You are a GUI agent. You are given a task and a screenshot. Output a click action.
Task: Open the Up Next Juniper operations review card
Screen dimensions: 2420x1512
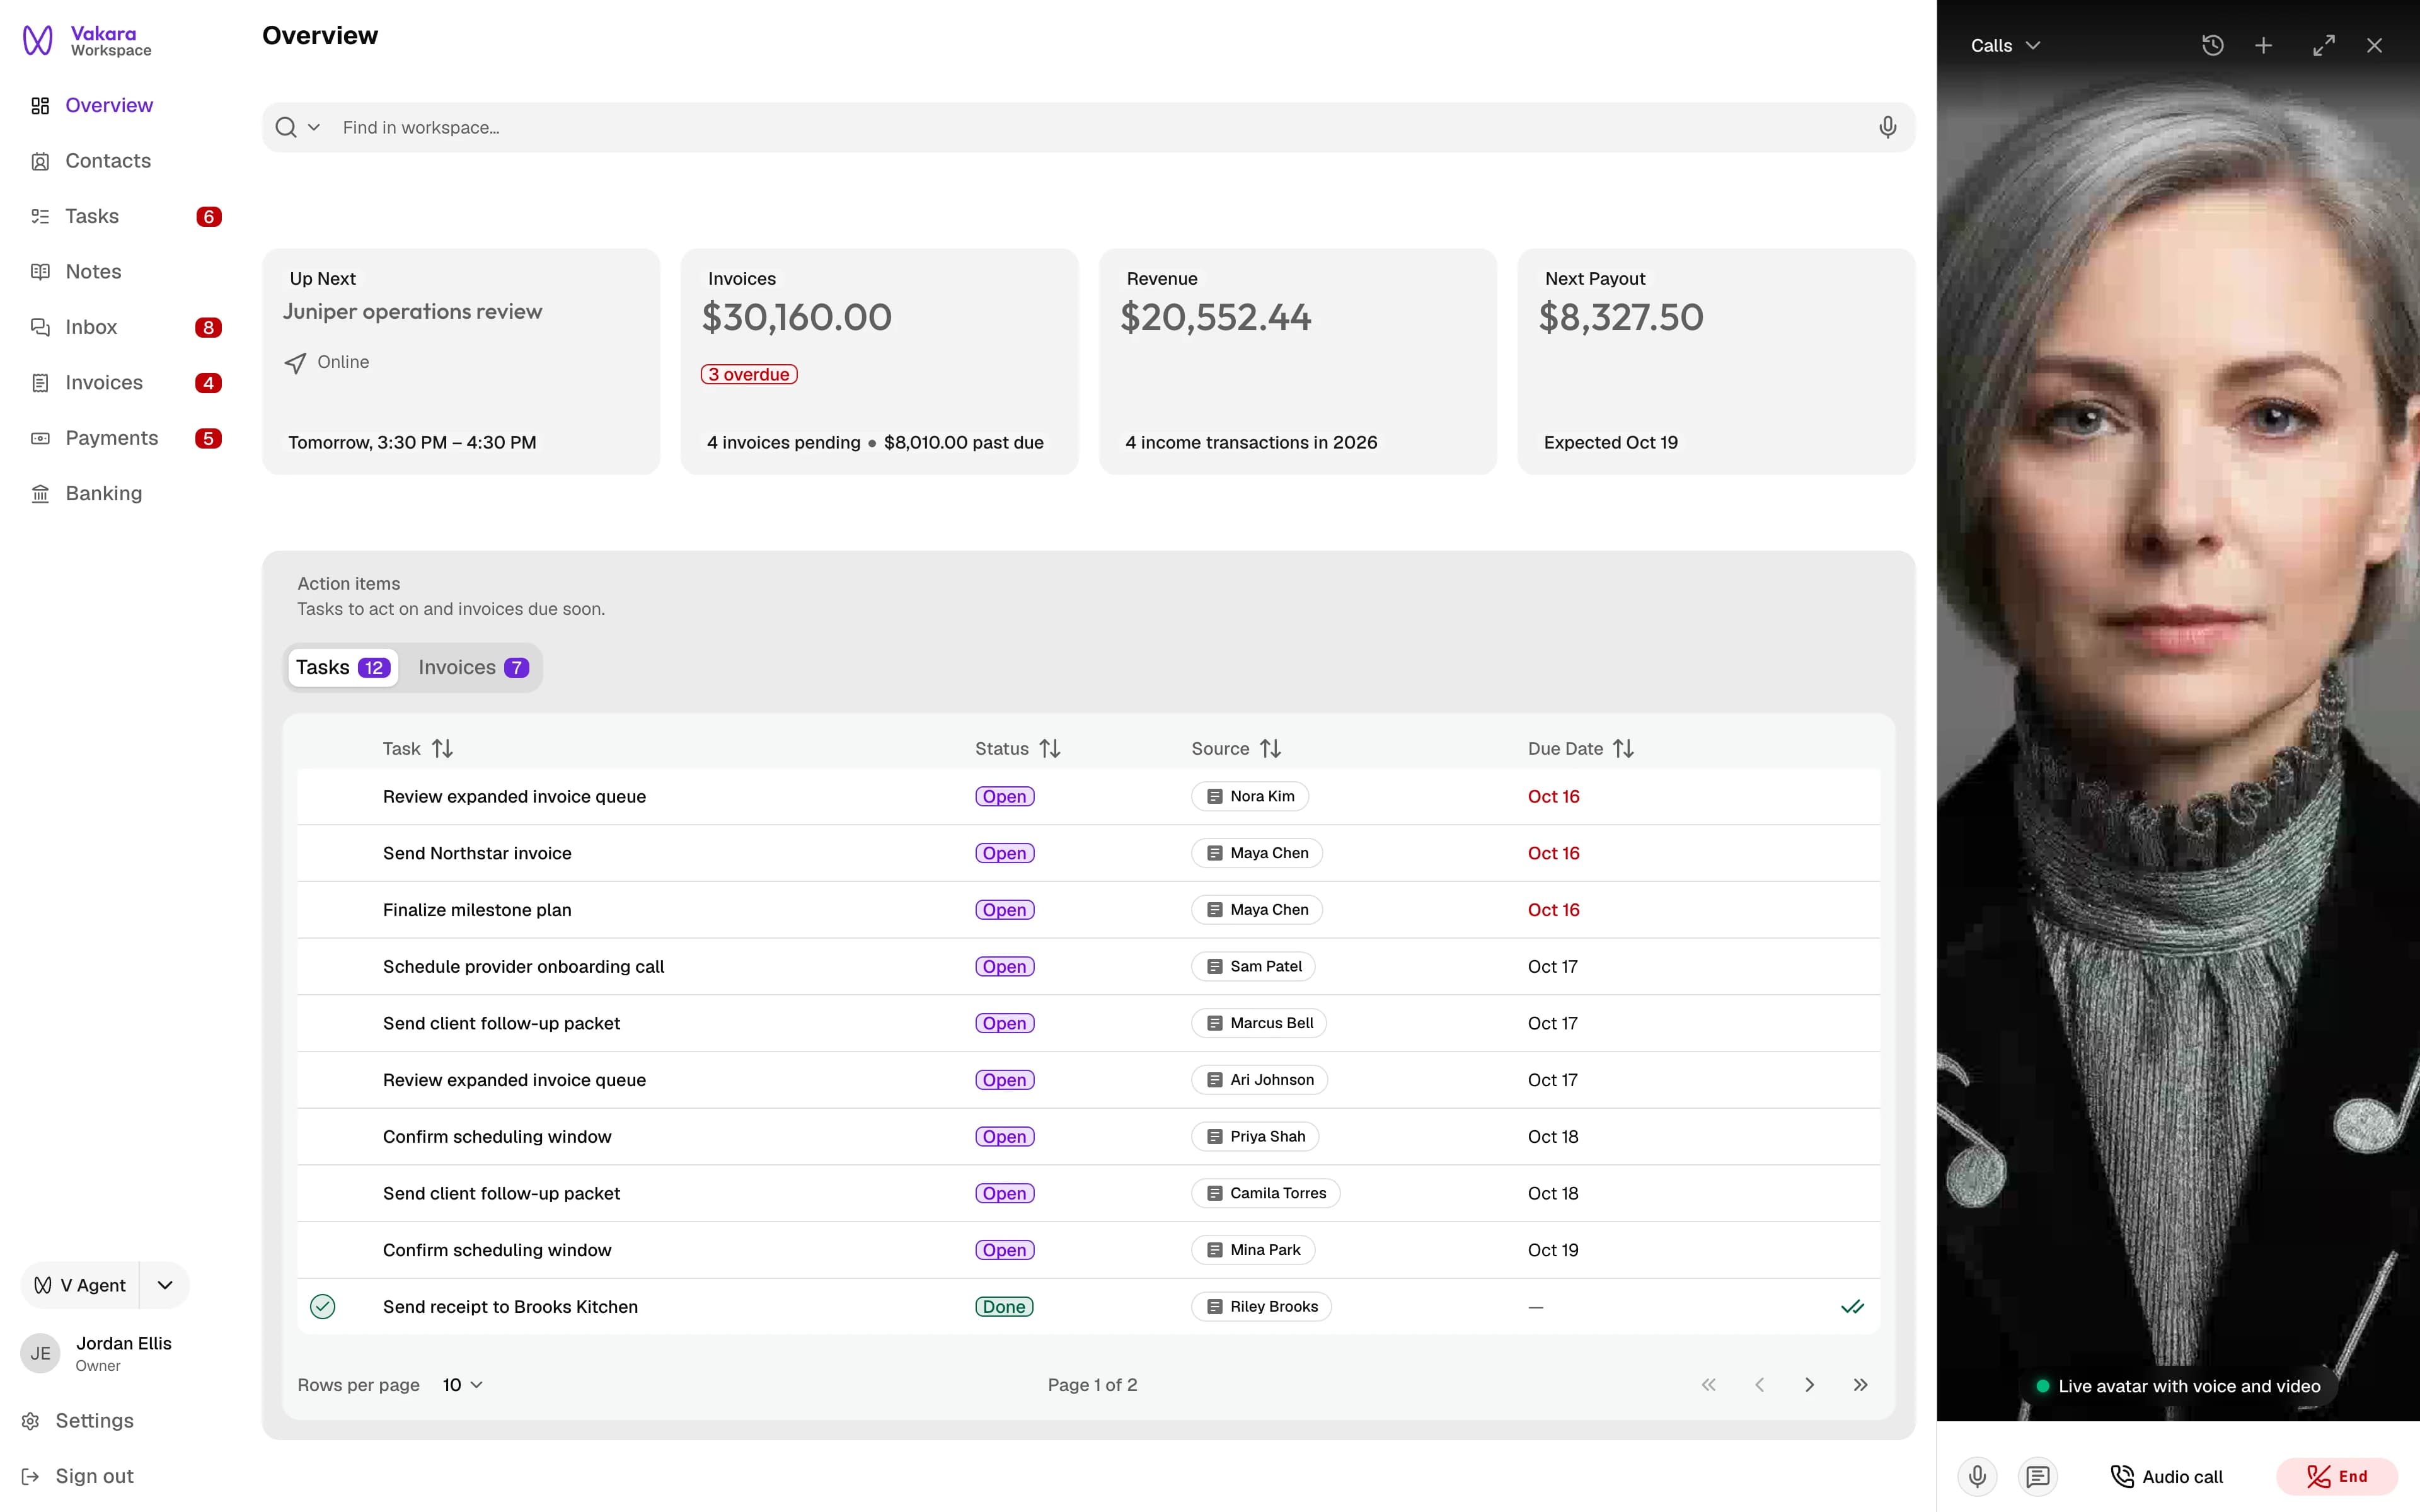pyautogui.click(x=461, y=361)
